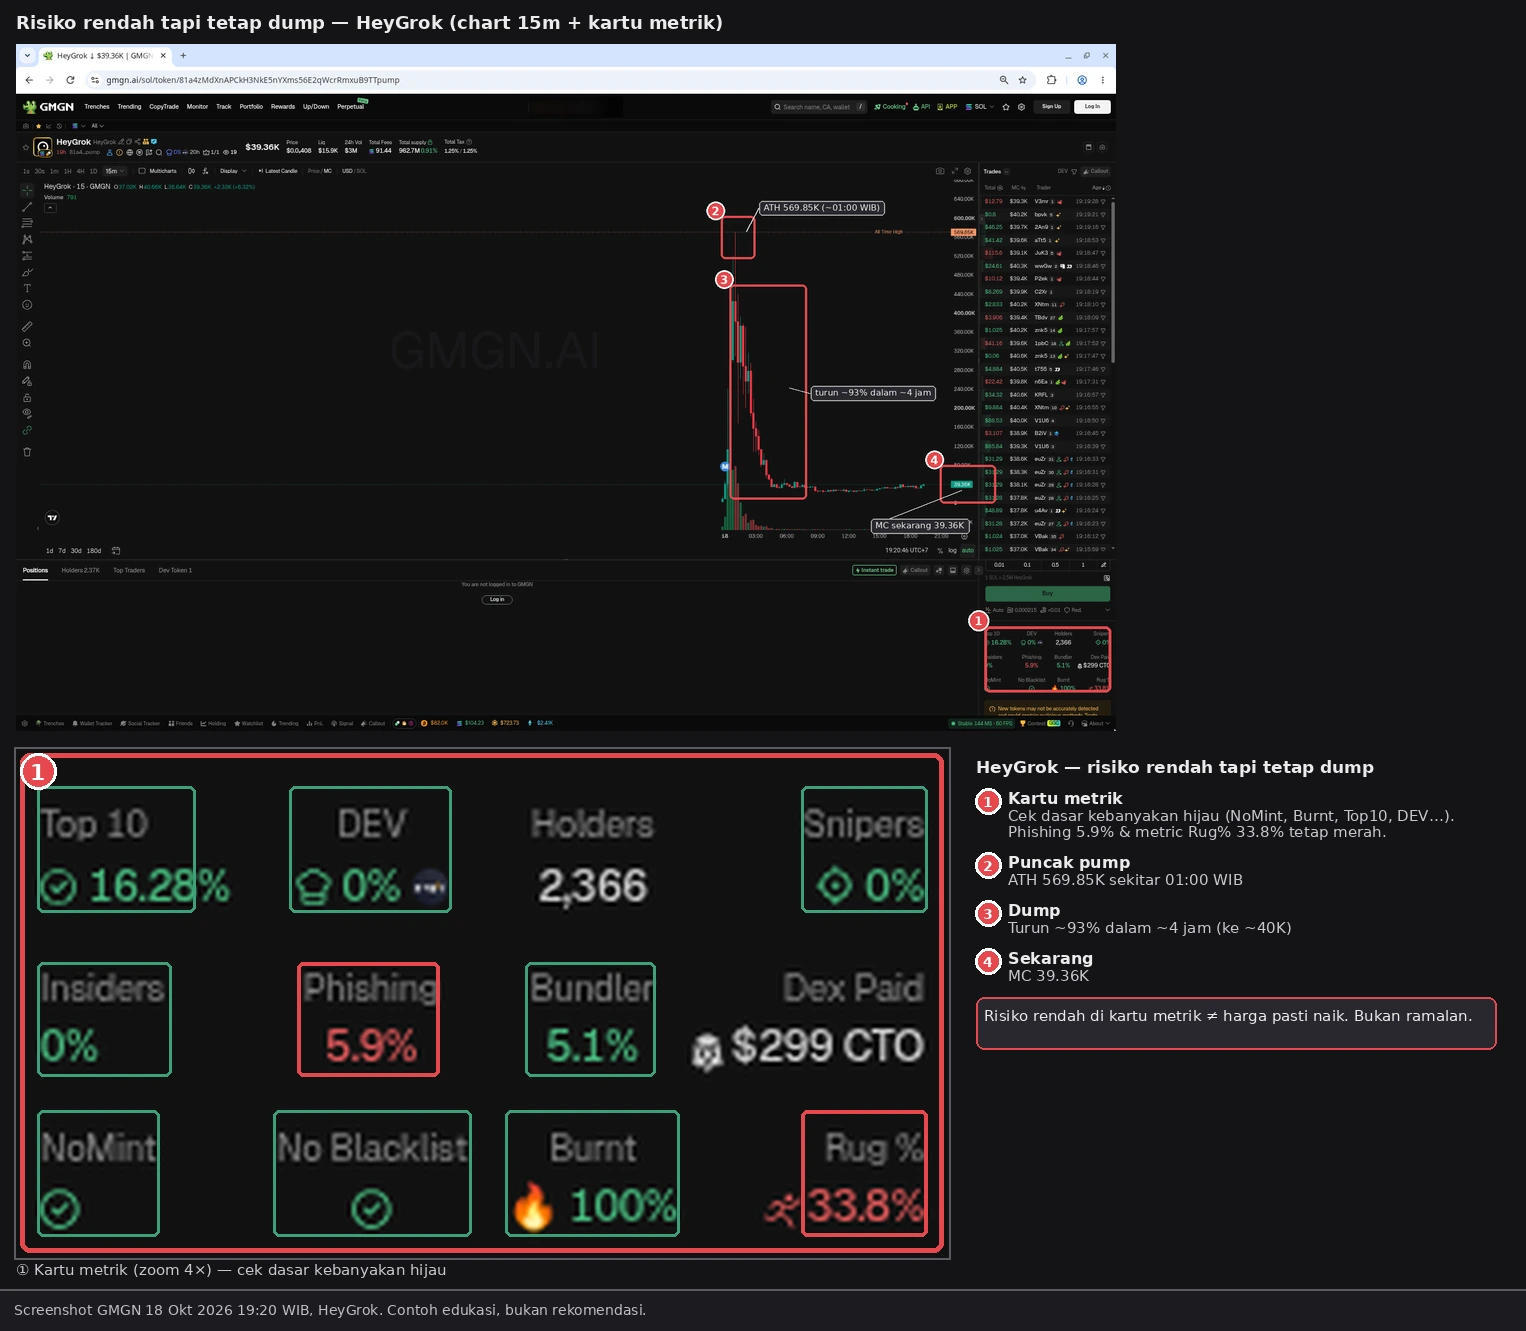This screenshot has height=1331, width=1526.
Task: Click the green Buy button
Action: 1047,594
